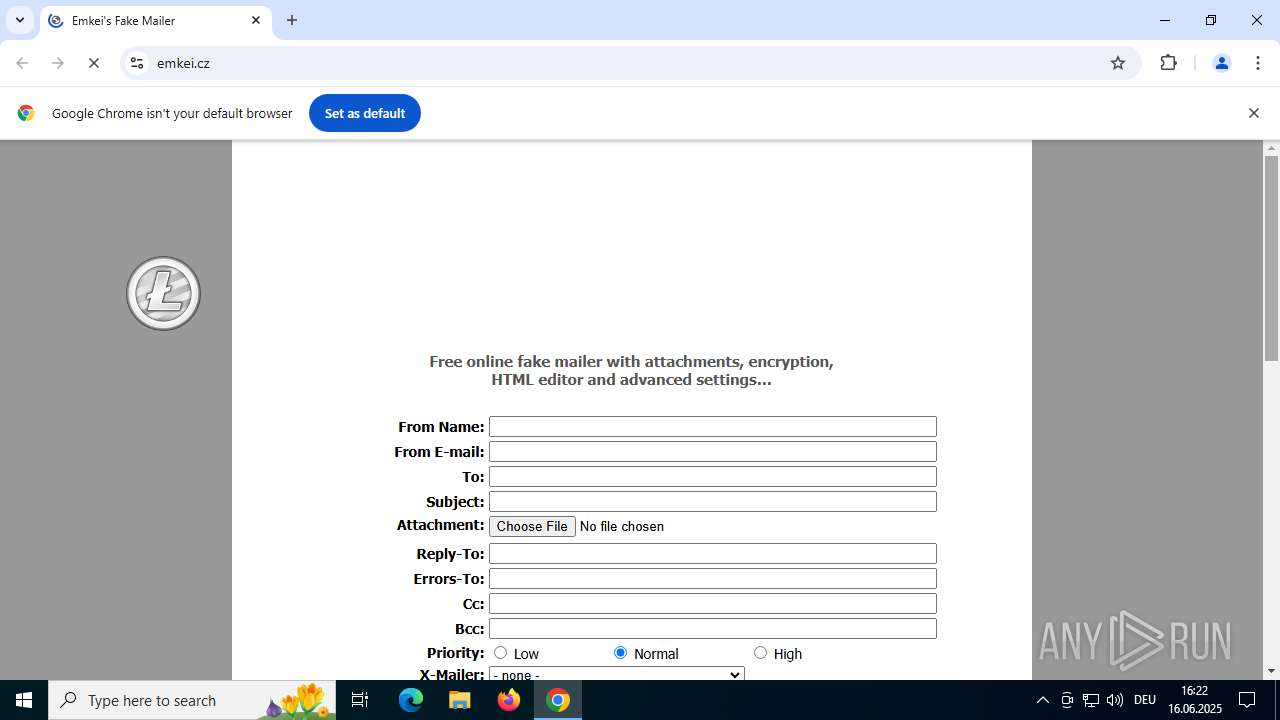This screenshot has height=720, width=1280.
Task: Select Low priority radio button
Action: pos(500,653)
